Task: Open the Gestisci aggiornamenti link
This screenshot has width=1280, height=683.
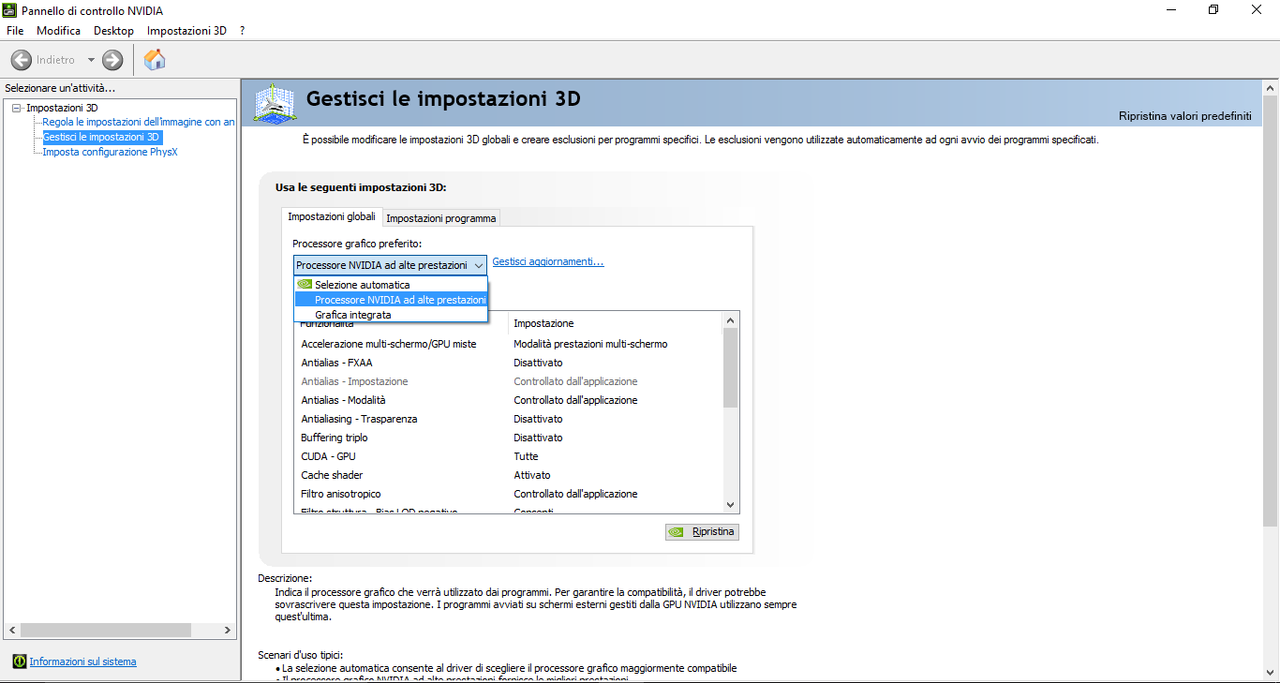Action: coord(548,262)
